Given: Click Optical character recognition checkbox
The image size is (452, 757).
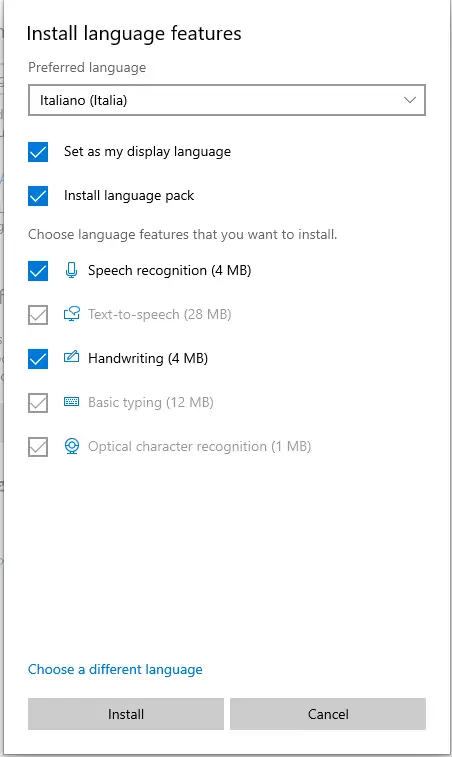Looking at the screenshot, I should click(x=38, y=447).
